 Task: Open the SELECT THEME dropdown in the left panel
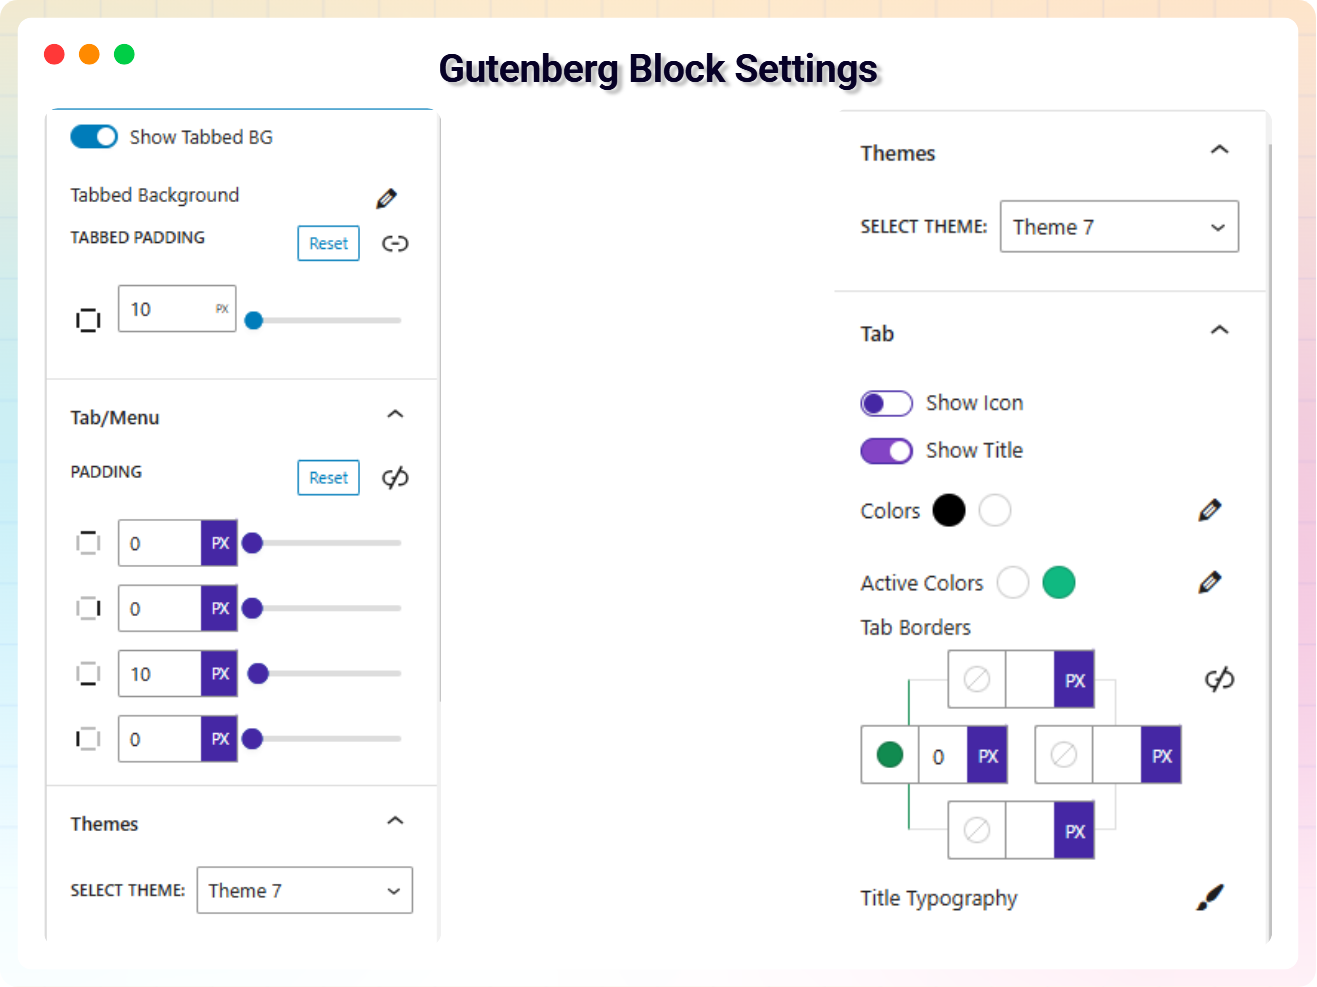point(304,890)
